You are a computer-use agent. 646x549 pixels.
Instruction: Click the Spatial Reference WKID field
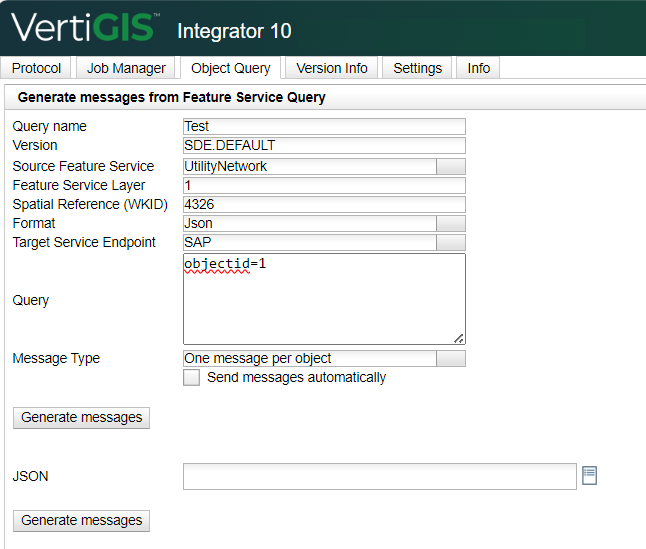(324, 204)
